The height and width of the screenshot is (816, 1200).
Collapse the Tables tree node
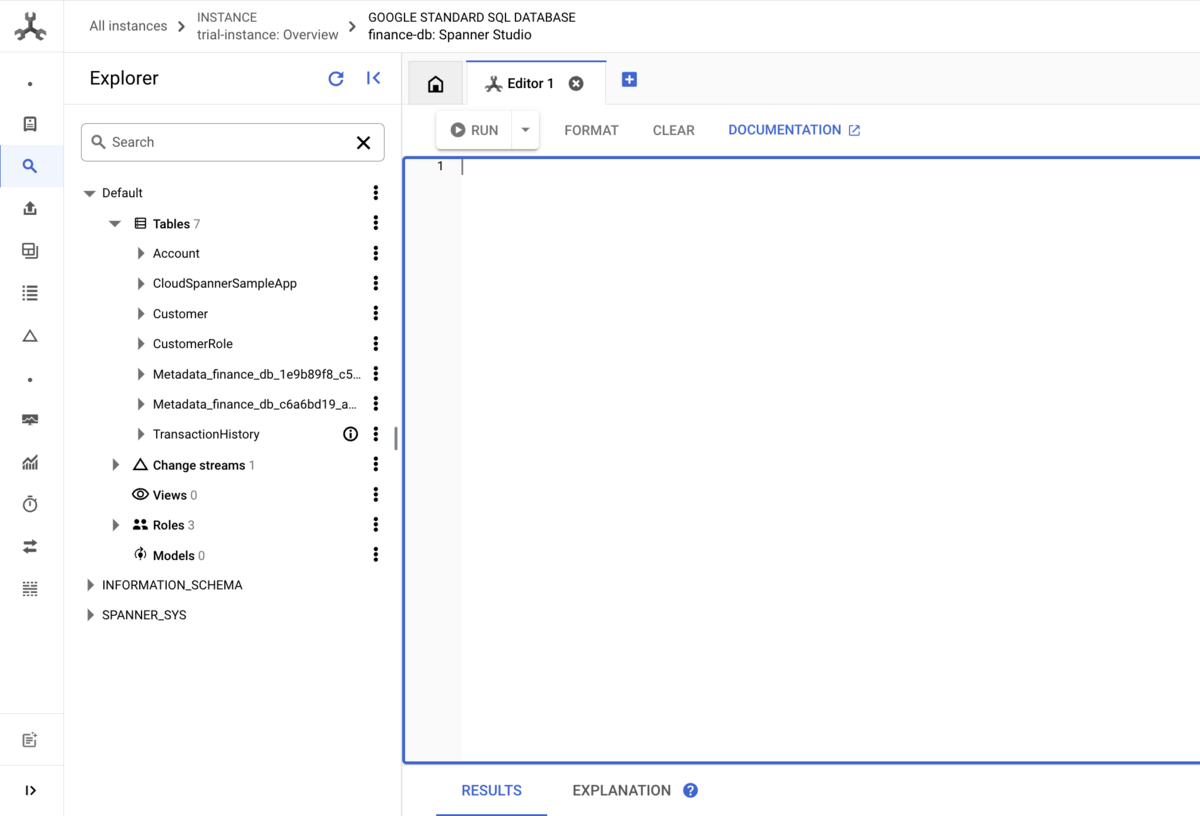(x=114, y=223)
